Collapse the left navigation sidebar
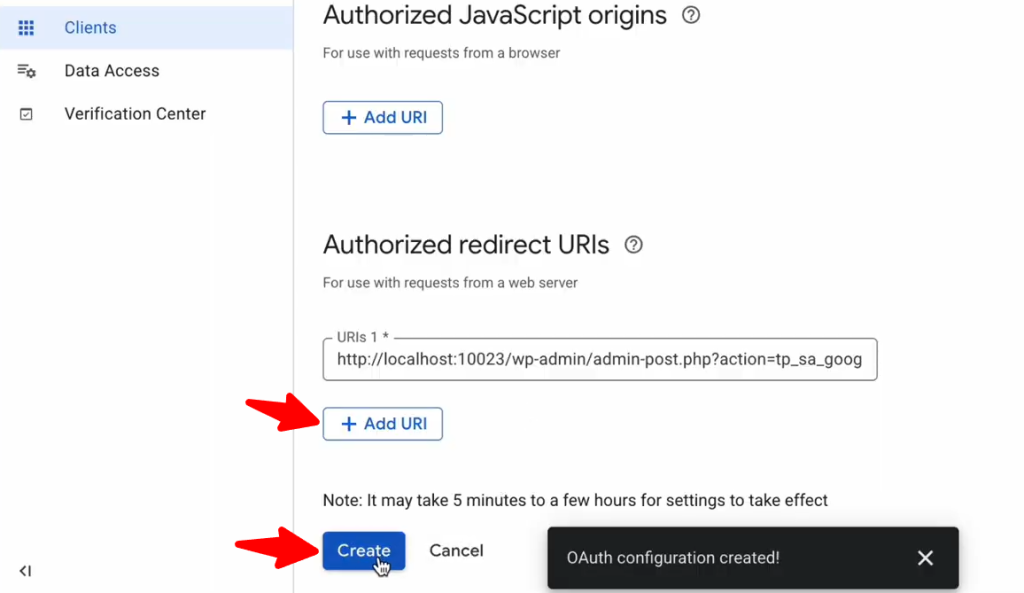1024x593 pixels. tap(25, 571)
